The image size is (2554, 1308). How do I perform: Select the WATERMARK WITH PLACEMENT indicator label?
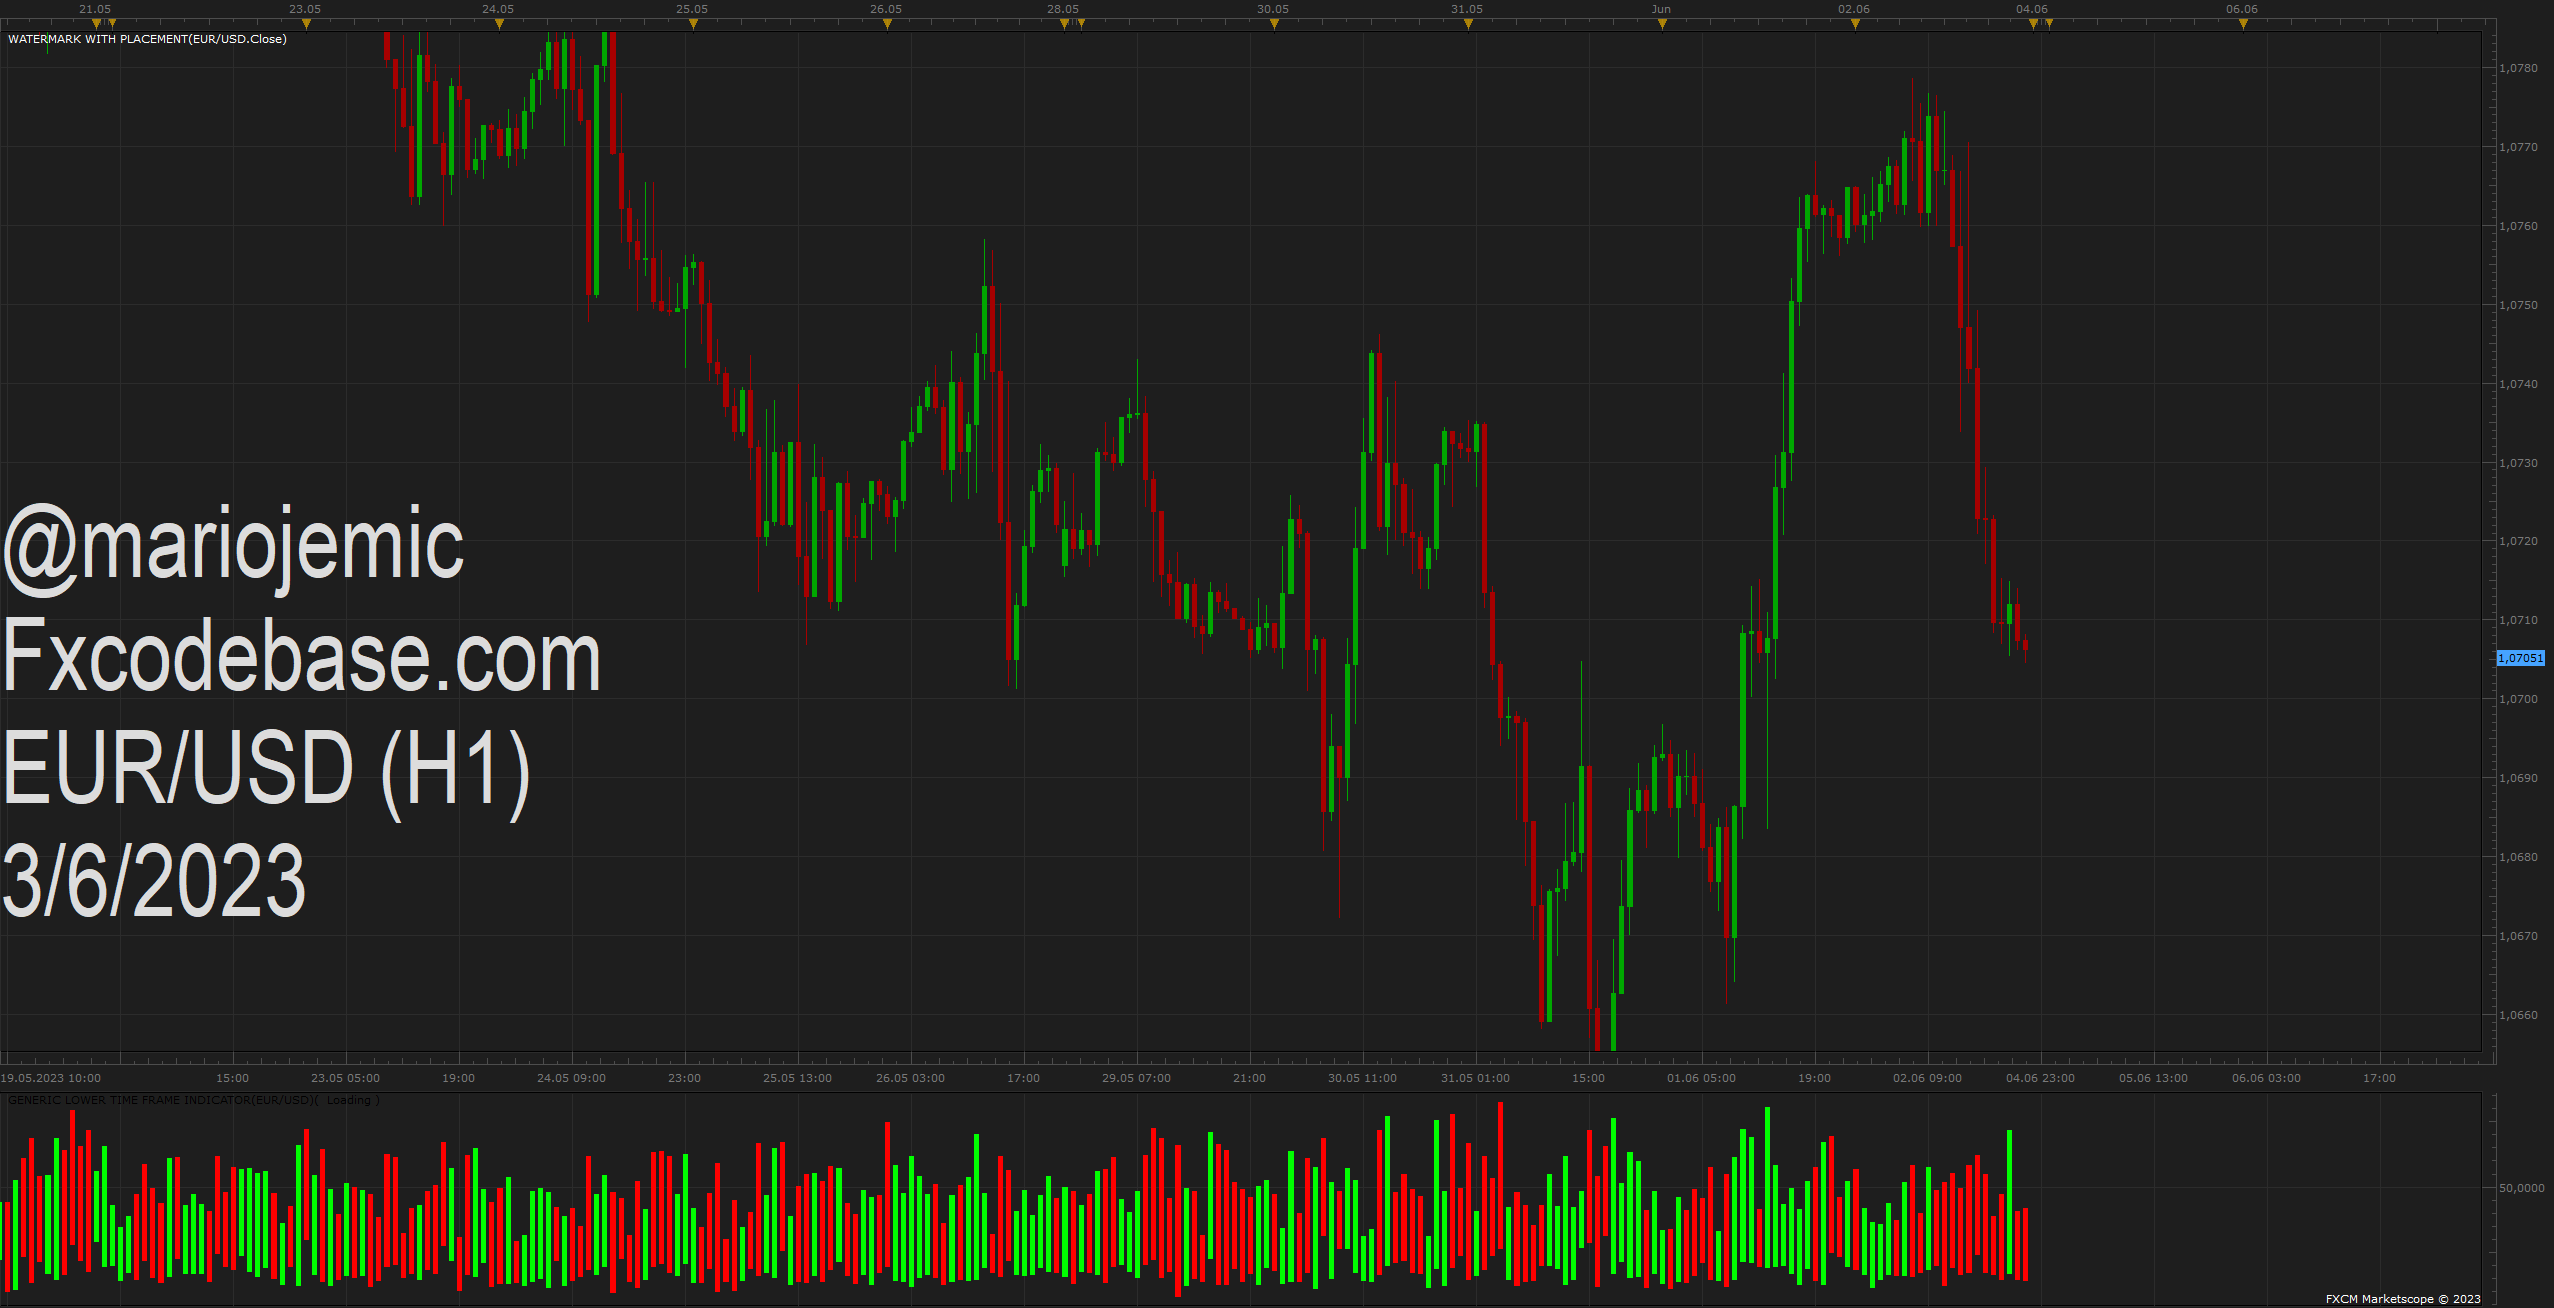point(147,39)
